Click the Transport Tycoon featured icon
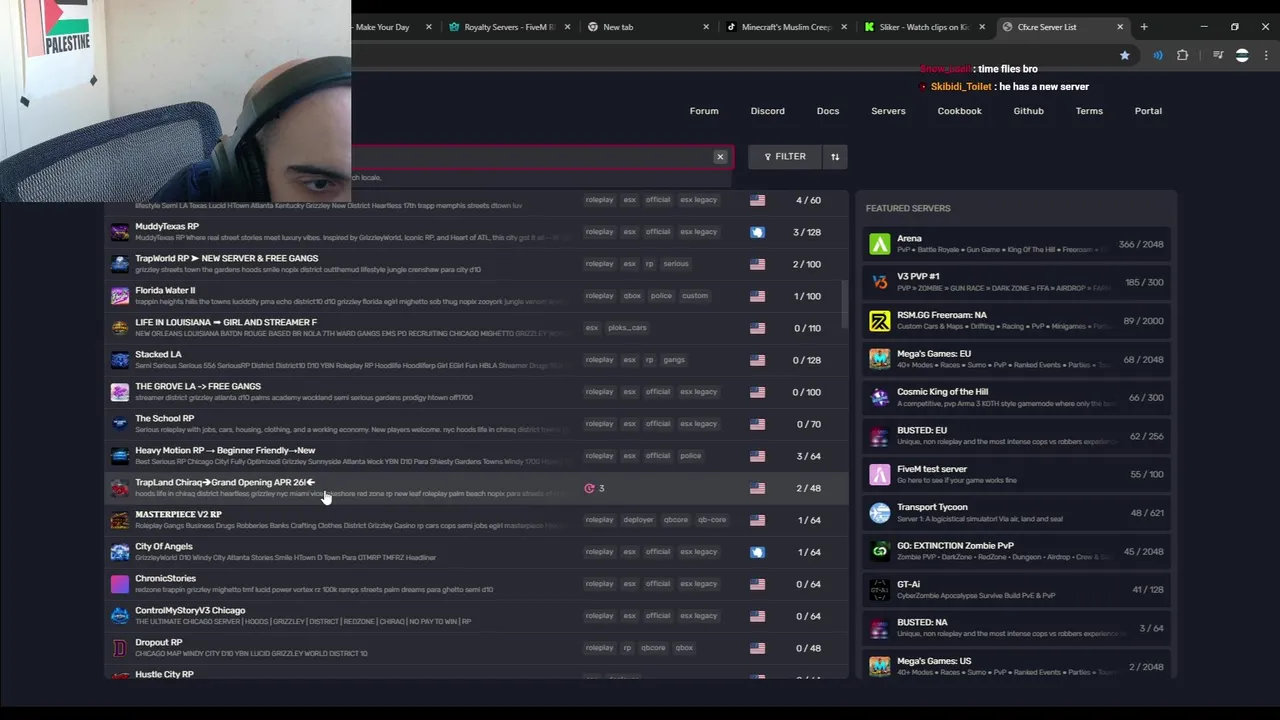 [880, 513]
